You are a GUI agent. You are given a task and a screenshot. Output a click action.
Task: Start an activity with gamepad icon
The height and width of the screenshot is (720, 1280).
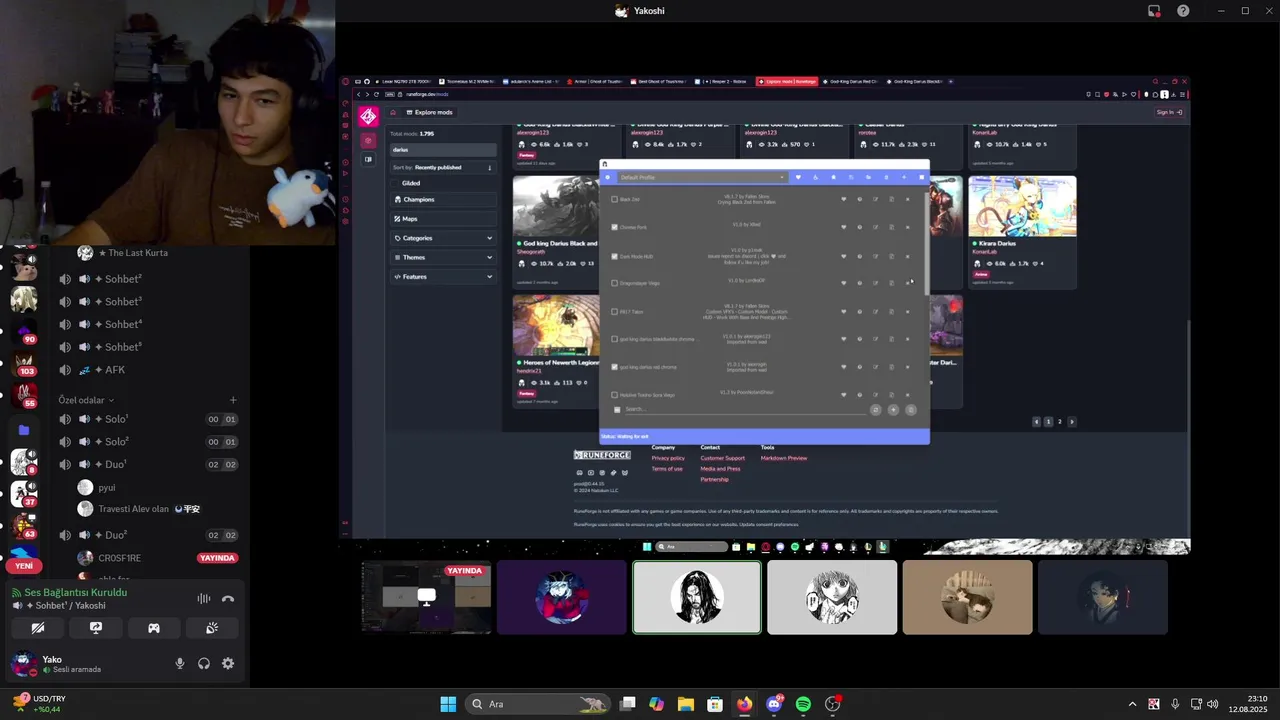pos(154,628)
